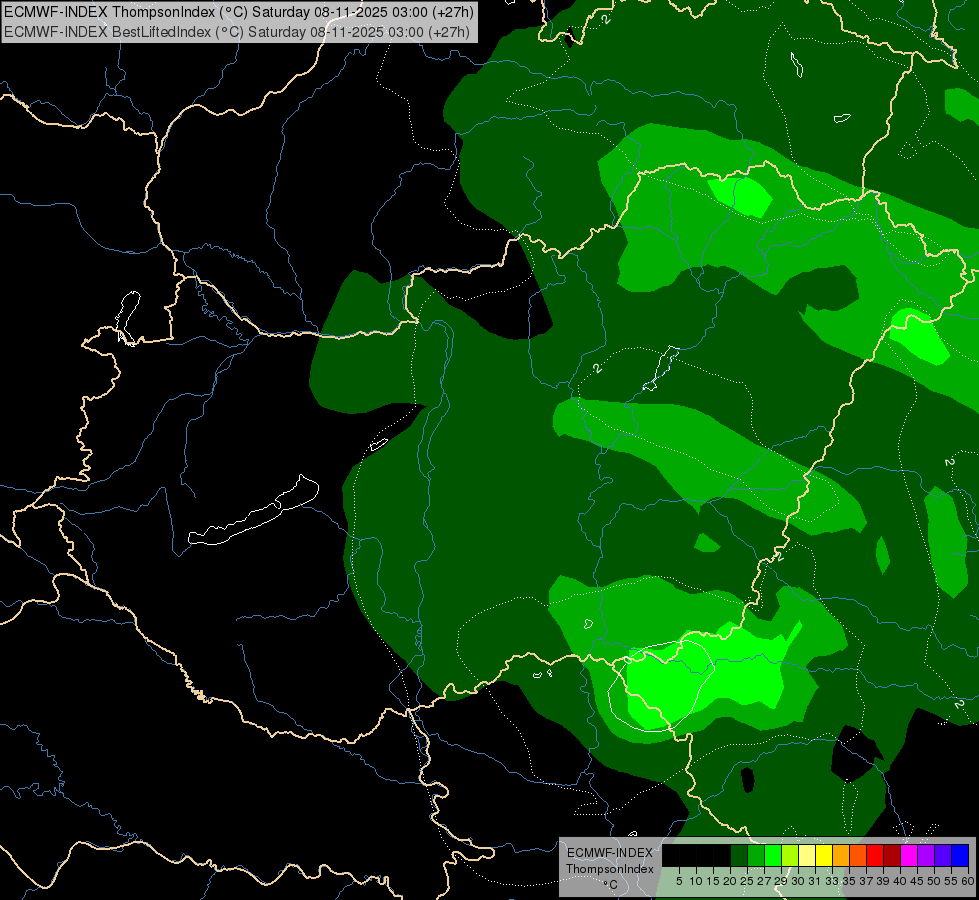
Task: Click the legend value "25"
Action: tap(747, 881)
